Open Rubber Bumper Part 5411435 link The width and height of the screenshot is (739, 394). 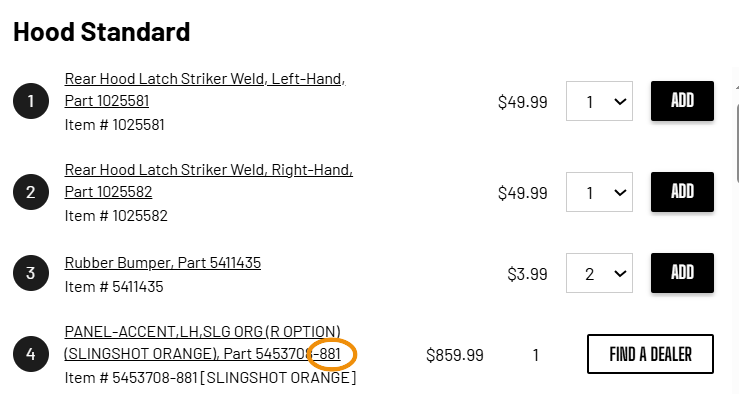(x=163, y=263)
